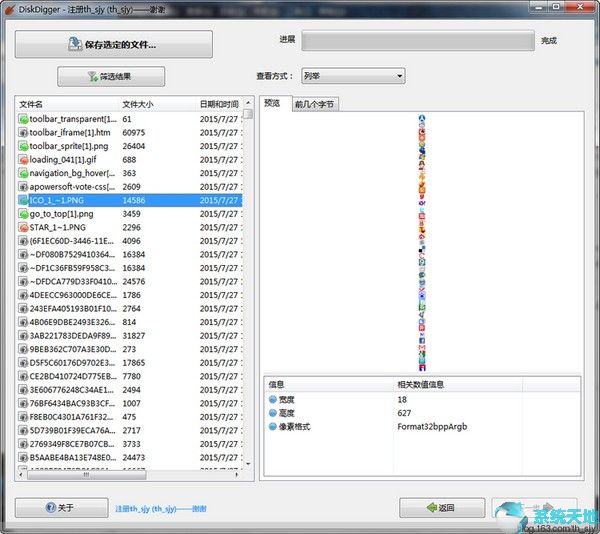Click the Info column header
Screen dimensions: 600x534
point(329,384)
